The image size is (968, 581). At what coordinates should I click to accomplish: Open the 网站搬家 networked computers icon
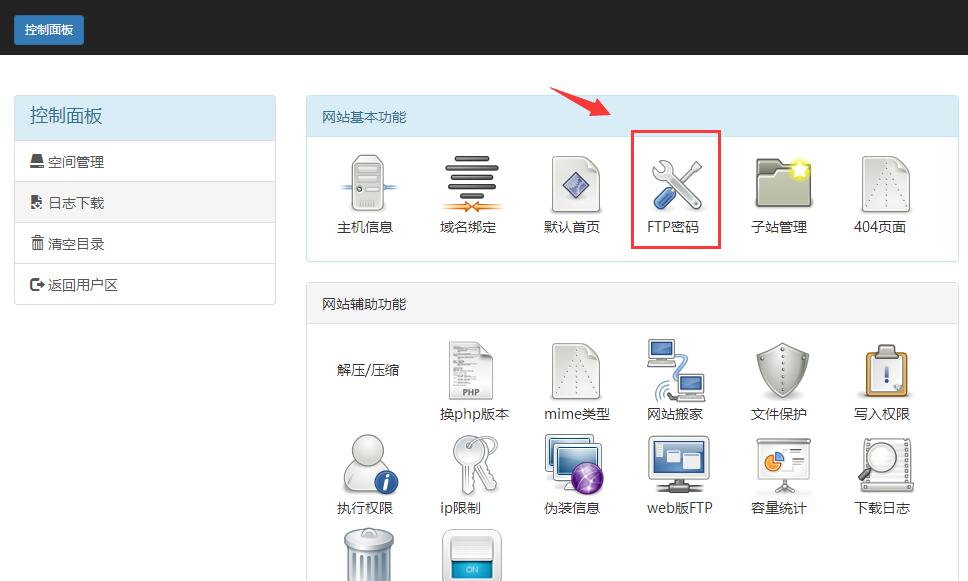pyautogui.click(x=677, y=370)
